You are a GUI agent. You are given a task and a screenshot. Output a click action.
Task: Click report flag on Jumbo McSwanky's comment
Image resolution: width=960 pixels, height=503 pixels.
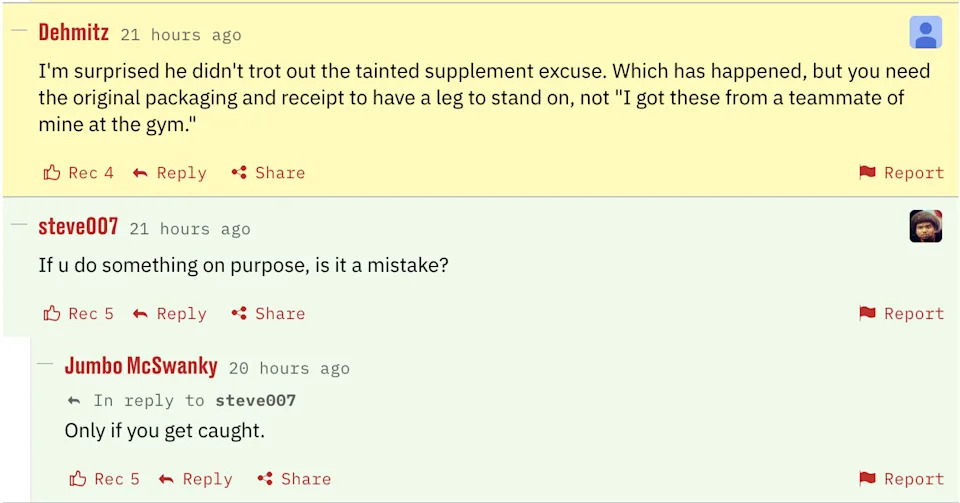pyautogui.click(x=867, y=479)
